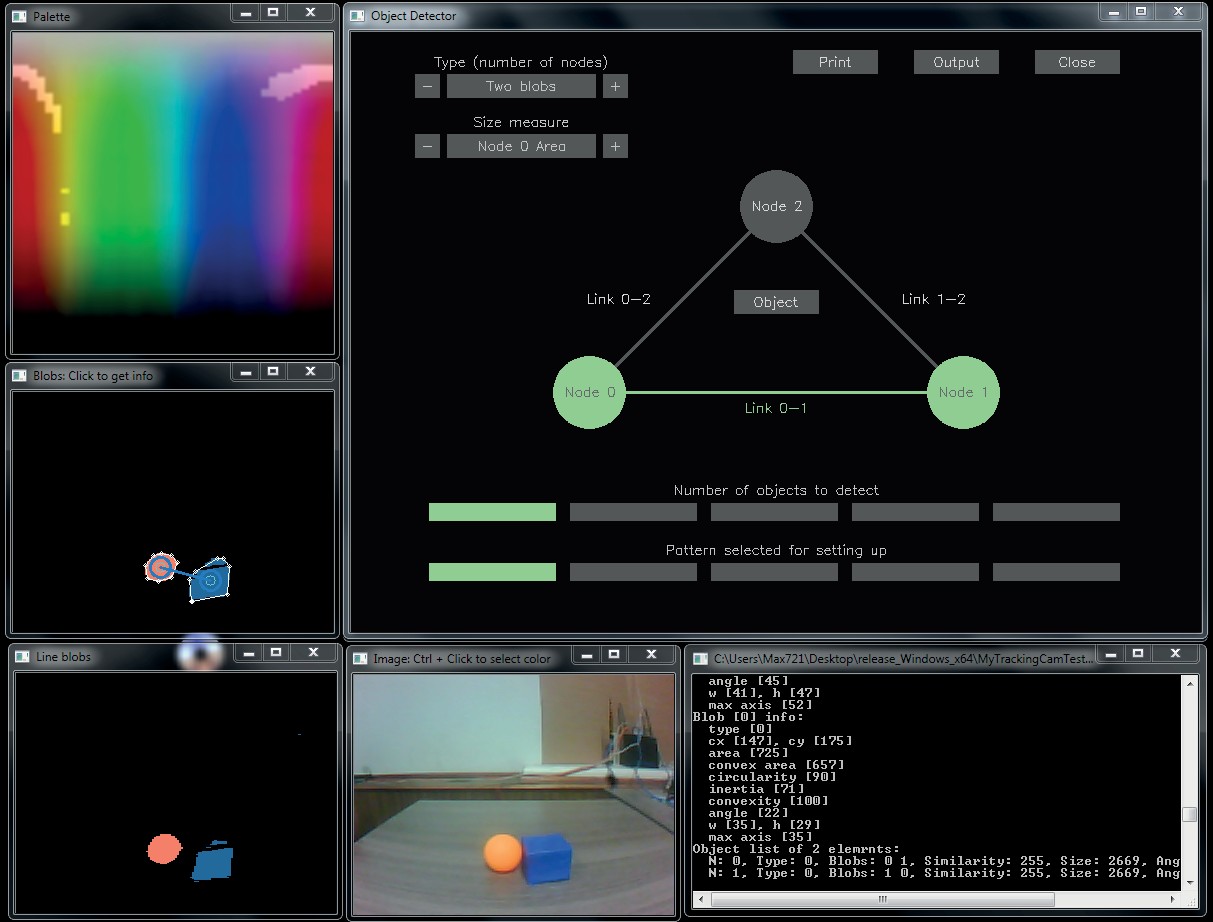Viewport: 1213px width, 922px height.
Task: Decrease Size measure with minus button
Action: point(427,147)
